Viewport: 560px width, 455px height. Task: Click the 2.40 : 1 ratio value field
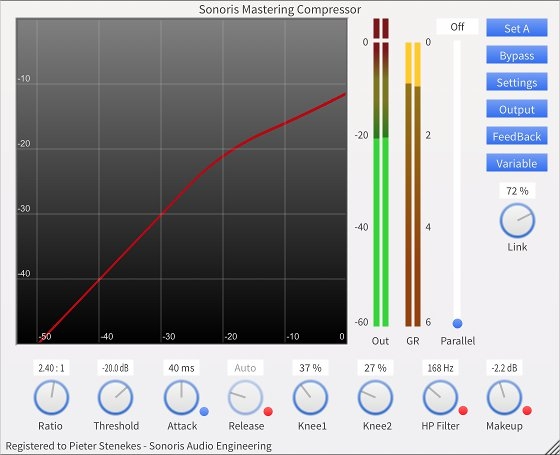point(51,368)
